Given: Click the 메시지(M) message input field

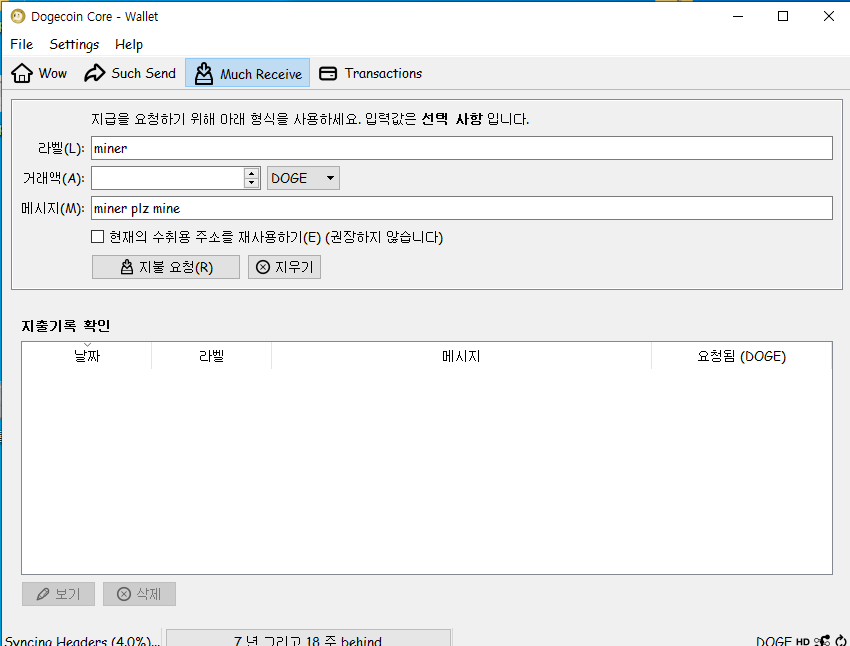Looking at the screenshot, I should tap(462, 208).
